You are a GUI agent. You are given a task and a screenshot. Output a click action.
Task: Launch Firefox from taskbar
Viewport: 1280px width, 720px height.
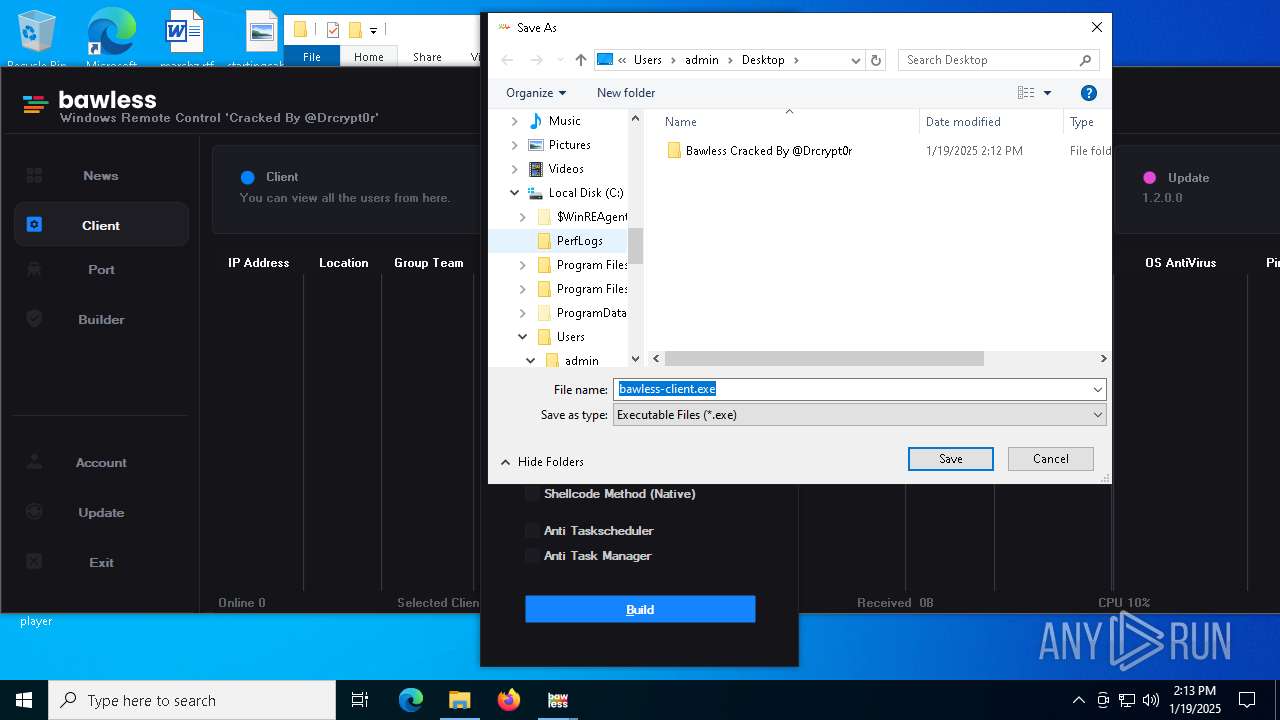click(x=509, y=700)
